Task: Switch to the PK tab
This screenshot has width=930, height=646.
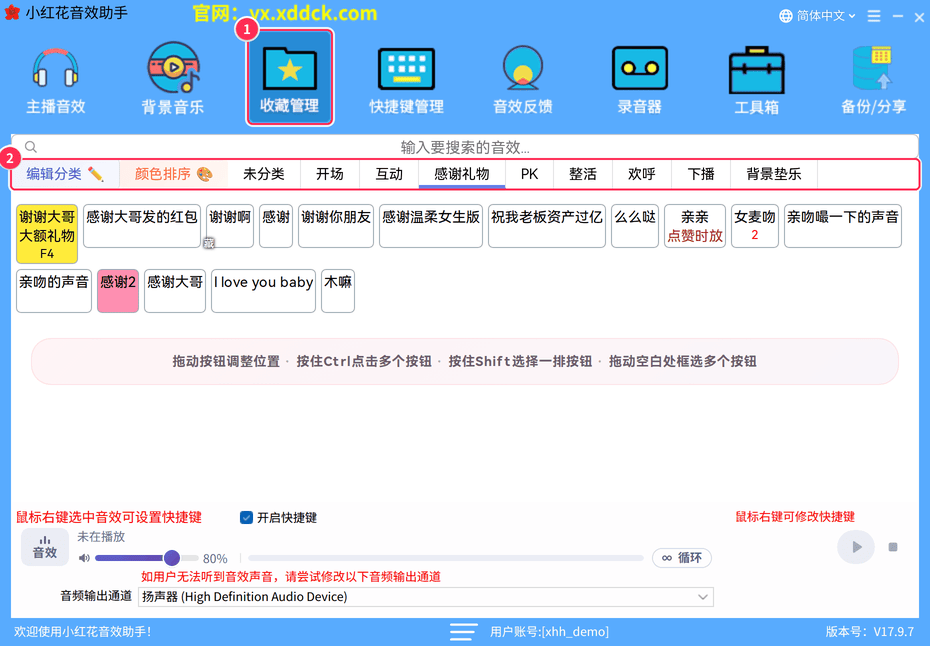Action: (x=529, y=174)
